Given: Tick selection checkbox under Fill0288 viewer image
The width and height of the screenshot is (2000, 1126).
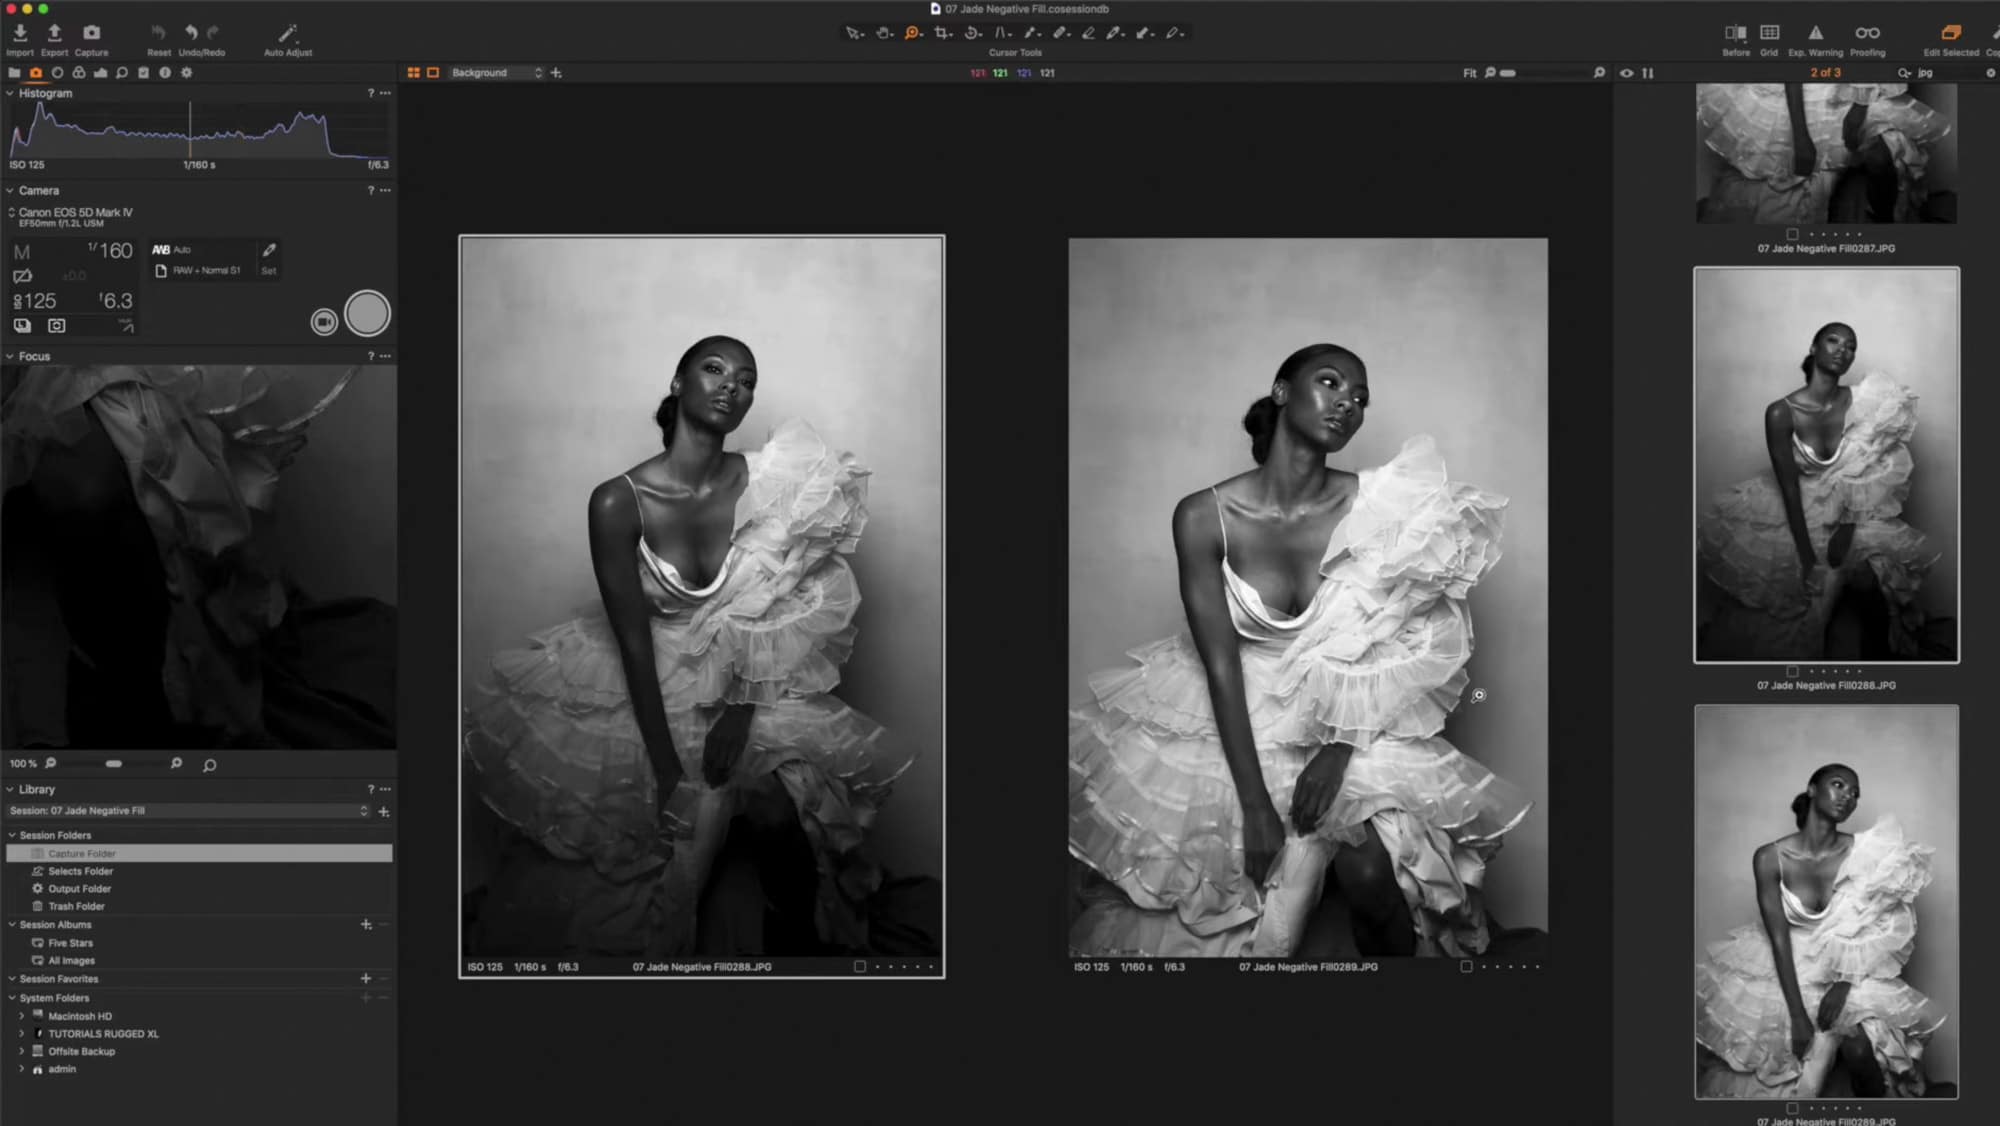Looking at the screenshot, I should 860,967.
